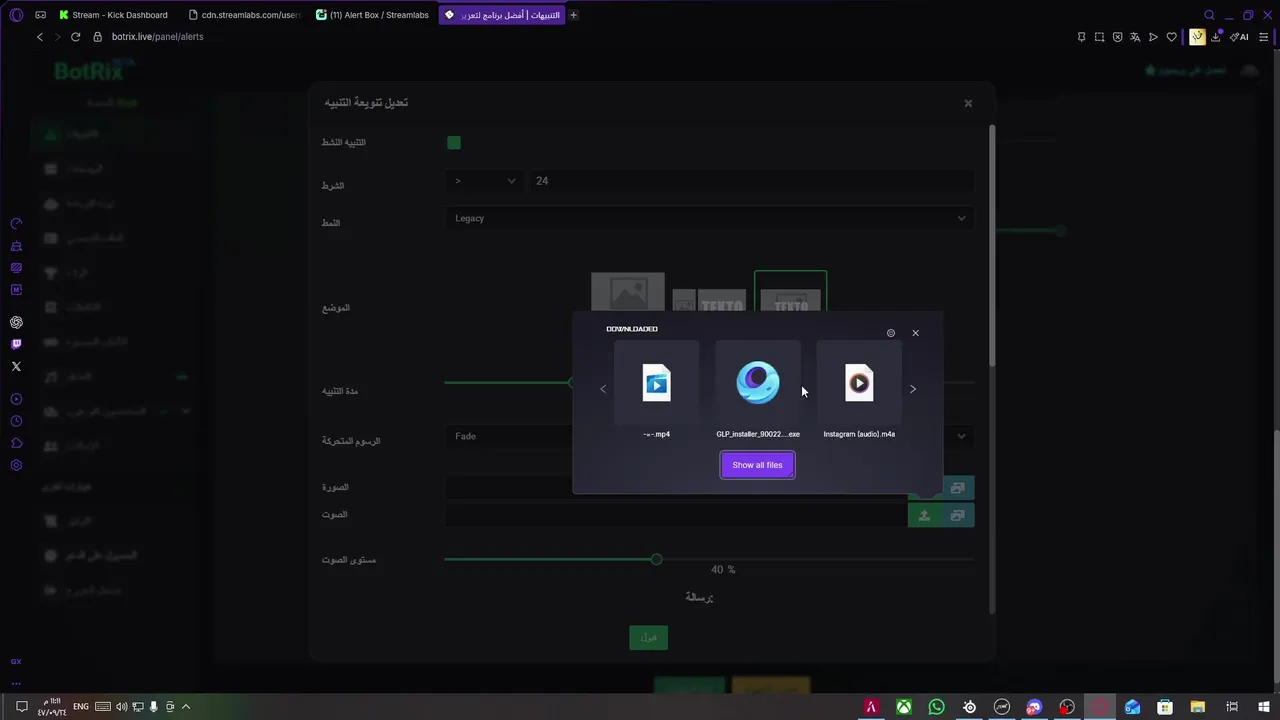The width and height of the screenshot is (1280, 720).
Task: Open Microsoft Store from the taskbar
Action: coord(1165,707)
